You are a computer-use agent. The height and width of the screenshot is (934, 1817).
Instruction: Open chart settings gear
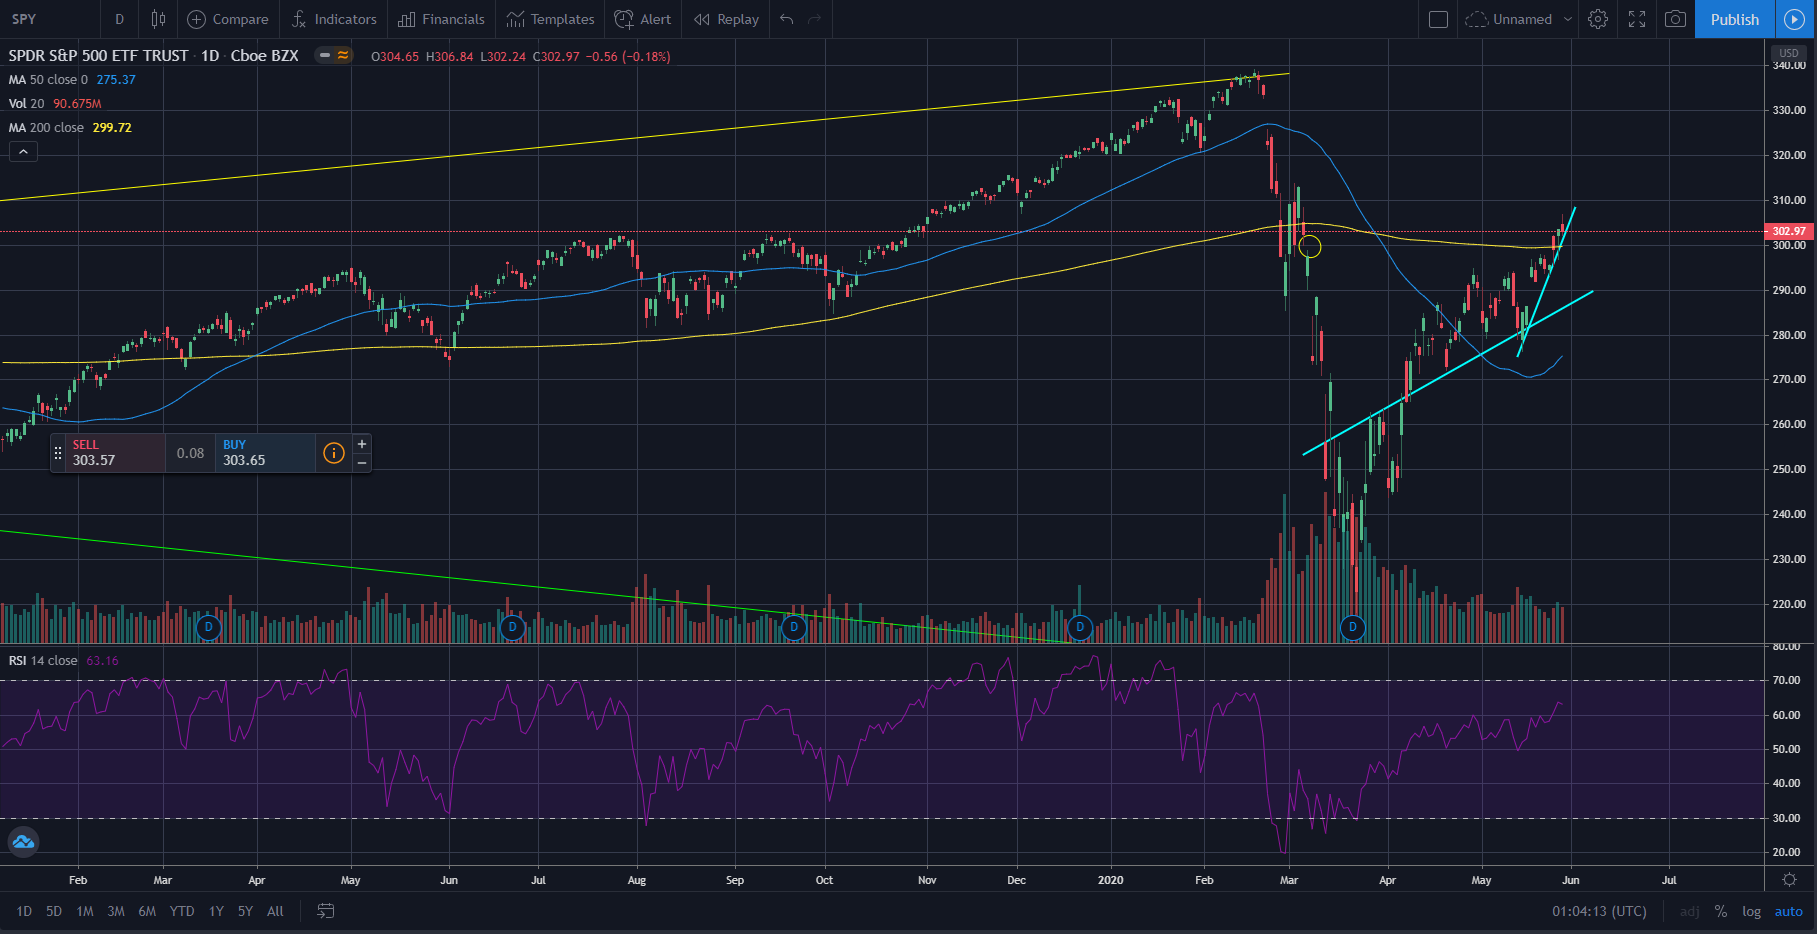pos(1598,19)
